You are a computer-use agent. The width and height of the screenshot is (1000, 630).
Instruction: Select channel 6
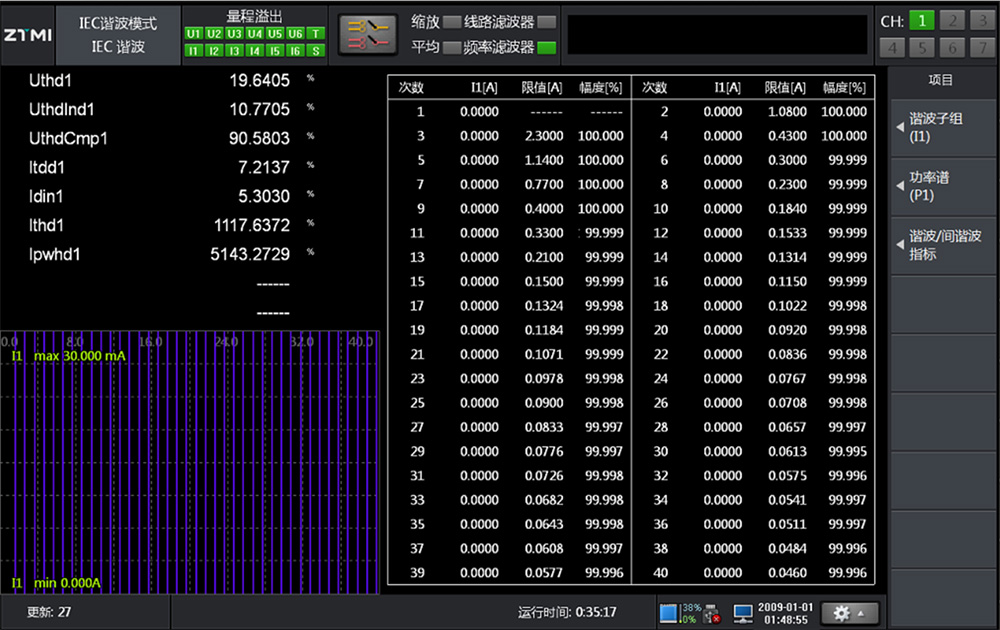[952, 48]
